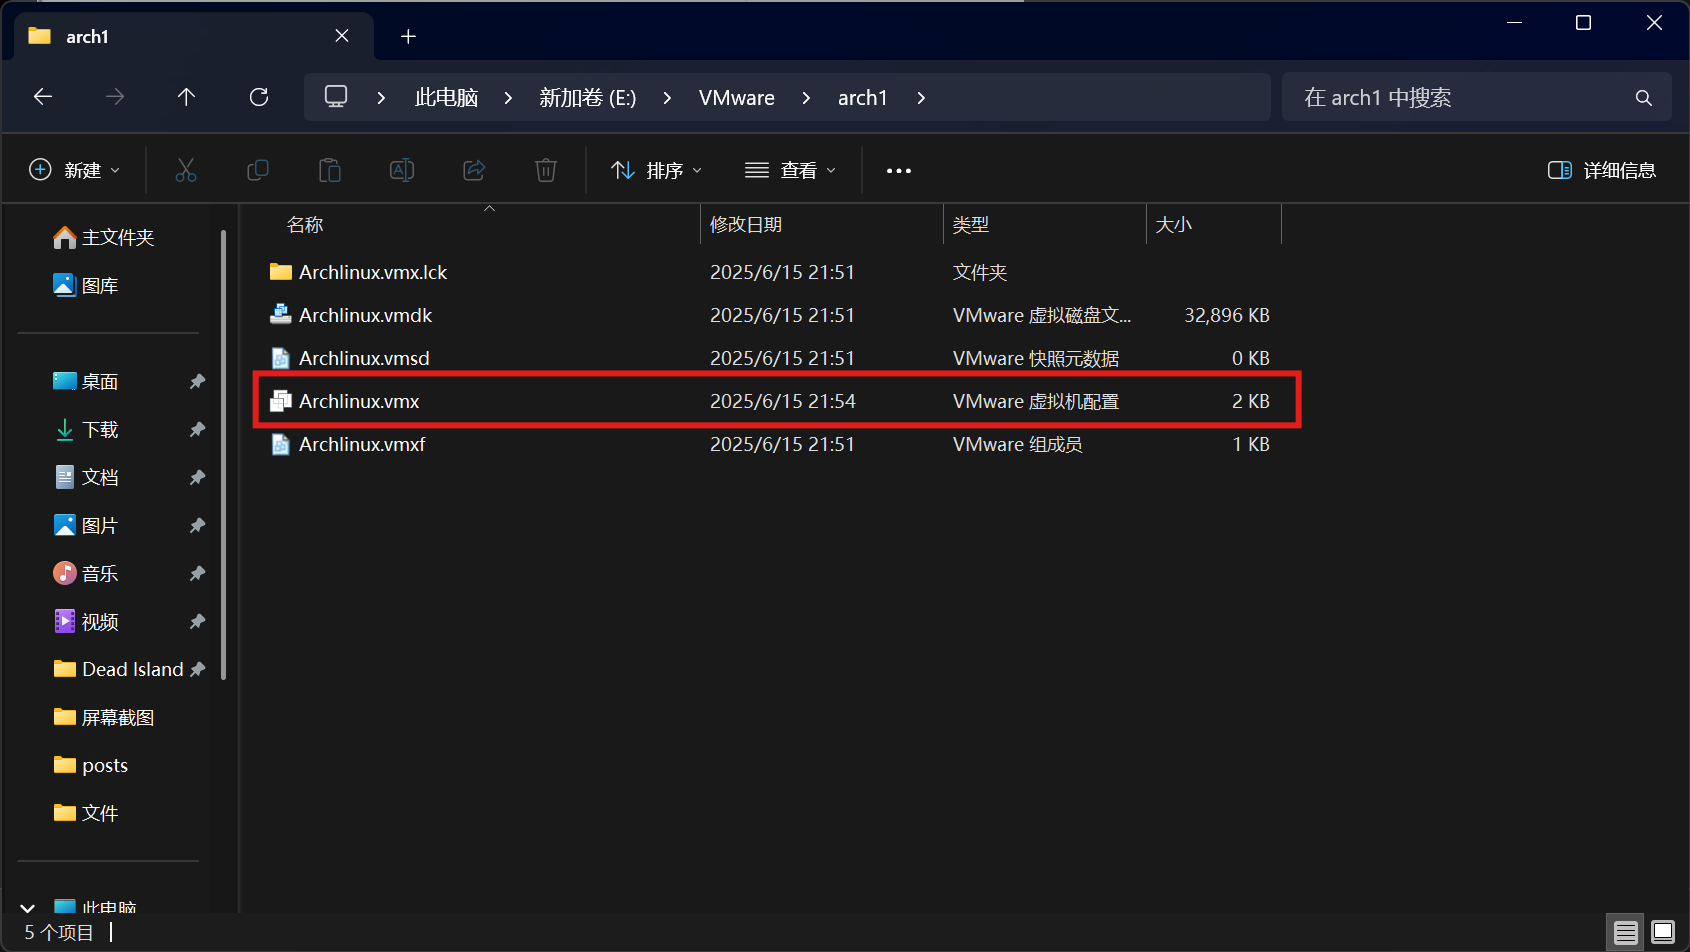This screenshot has width=1690, height=952.
Task: Switch to details list view icon in status bar
Action: tap(1626, 933)
